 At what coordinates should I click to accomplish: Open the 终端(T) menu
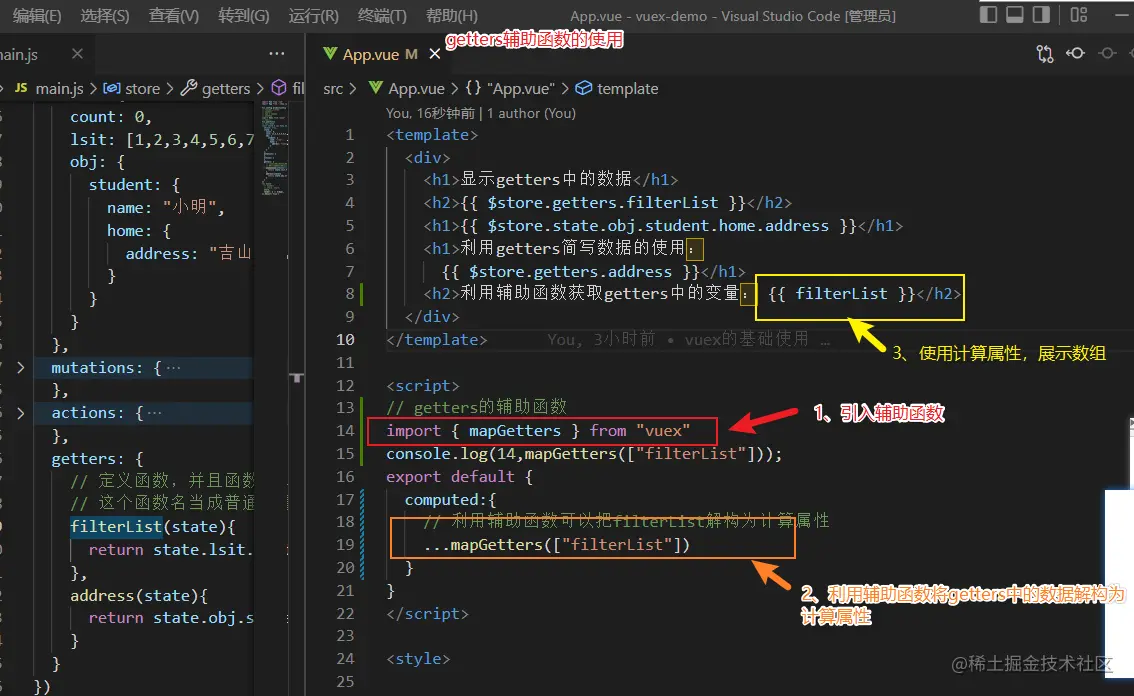pyautogui.click(x=382, y=16)
